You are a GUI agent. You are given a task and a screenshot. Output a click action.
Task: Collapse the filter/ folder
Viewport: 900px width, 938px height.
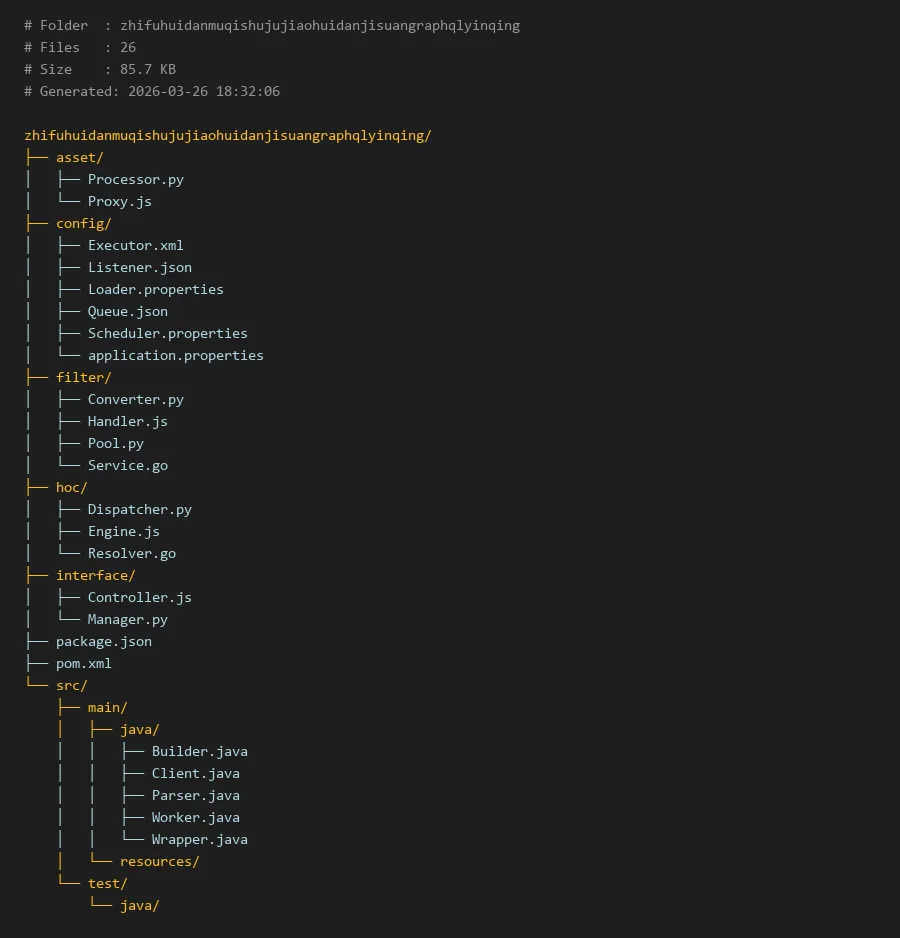click(83, 377)
